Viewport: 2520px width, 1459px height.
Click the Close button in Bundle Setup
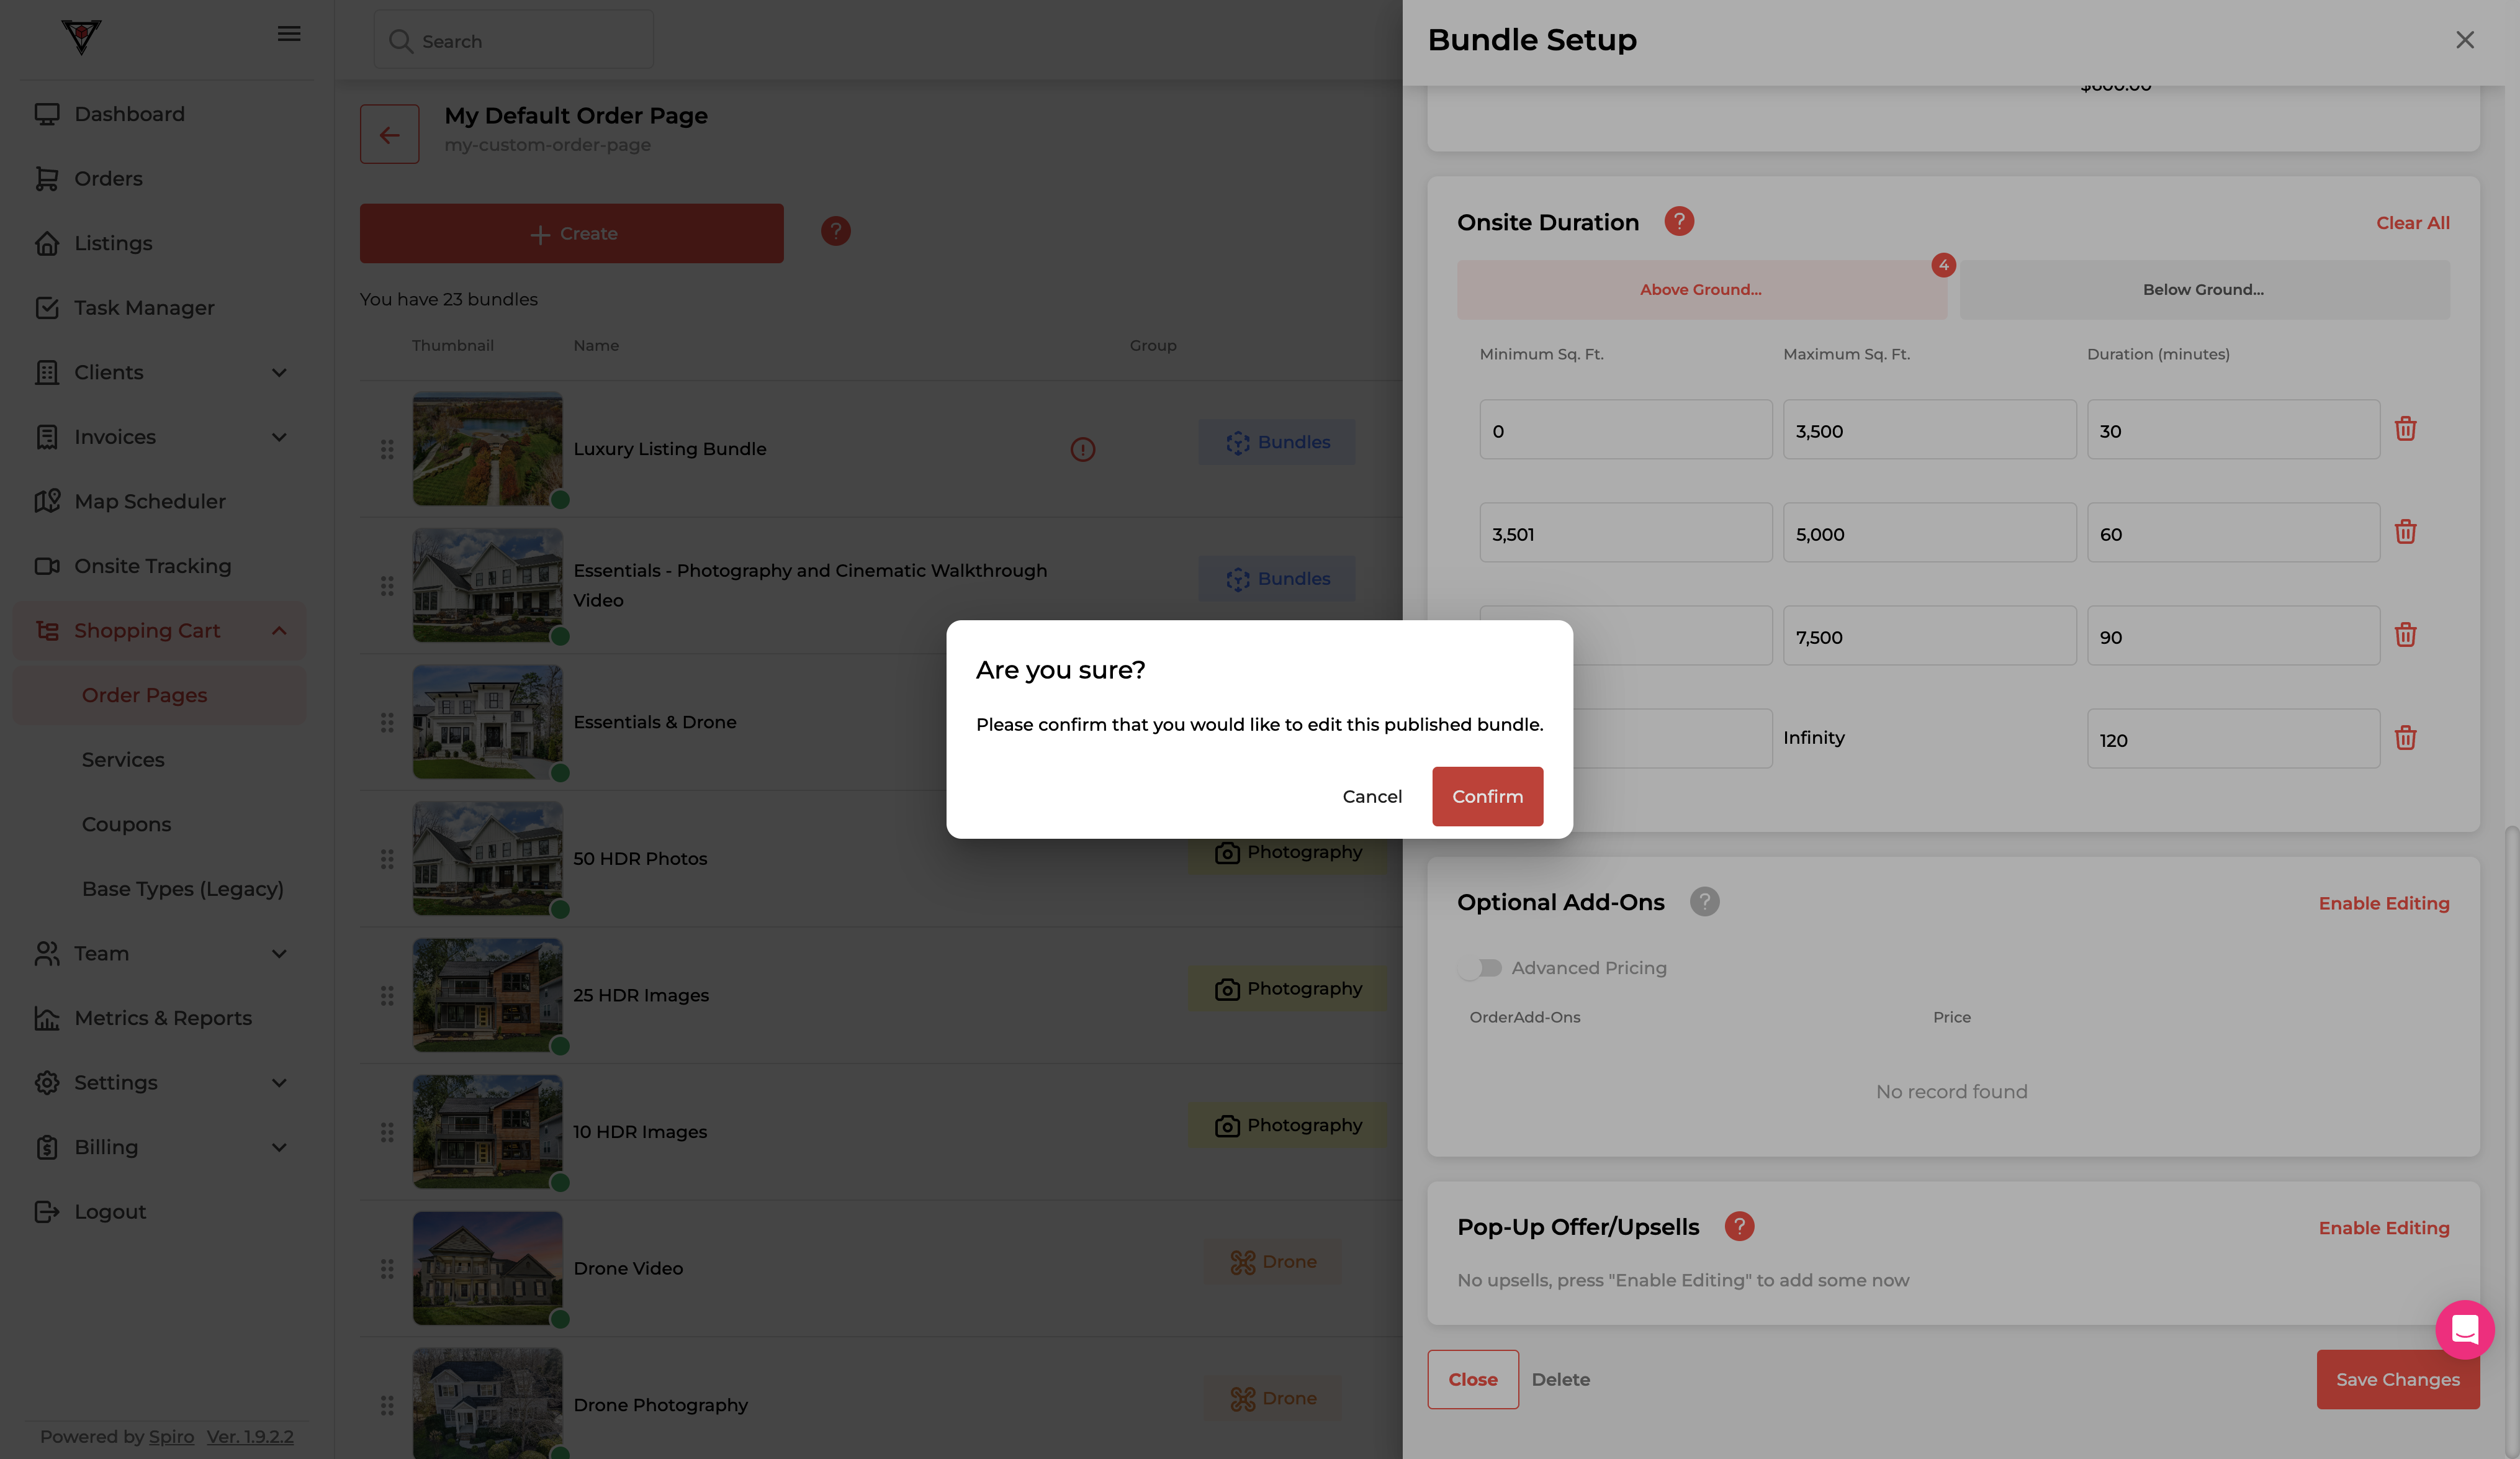tap(1473, 1379)
